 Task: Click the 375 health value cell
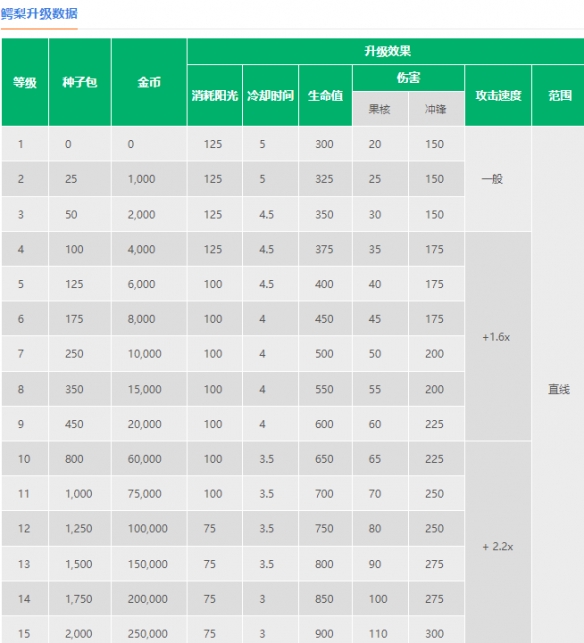pyautogui.click(x=325, y=249)
